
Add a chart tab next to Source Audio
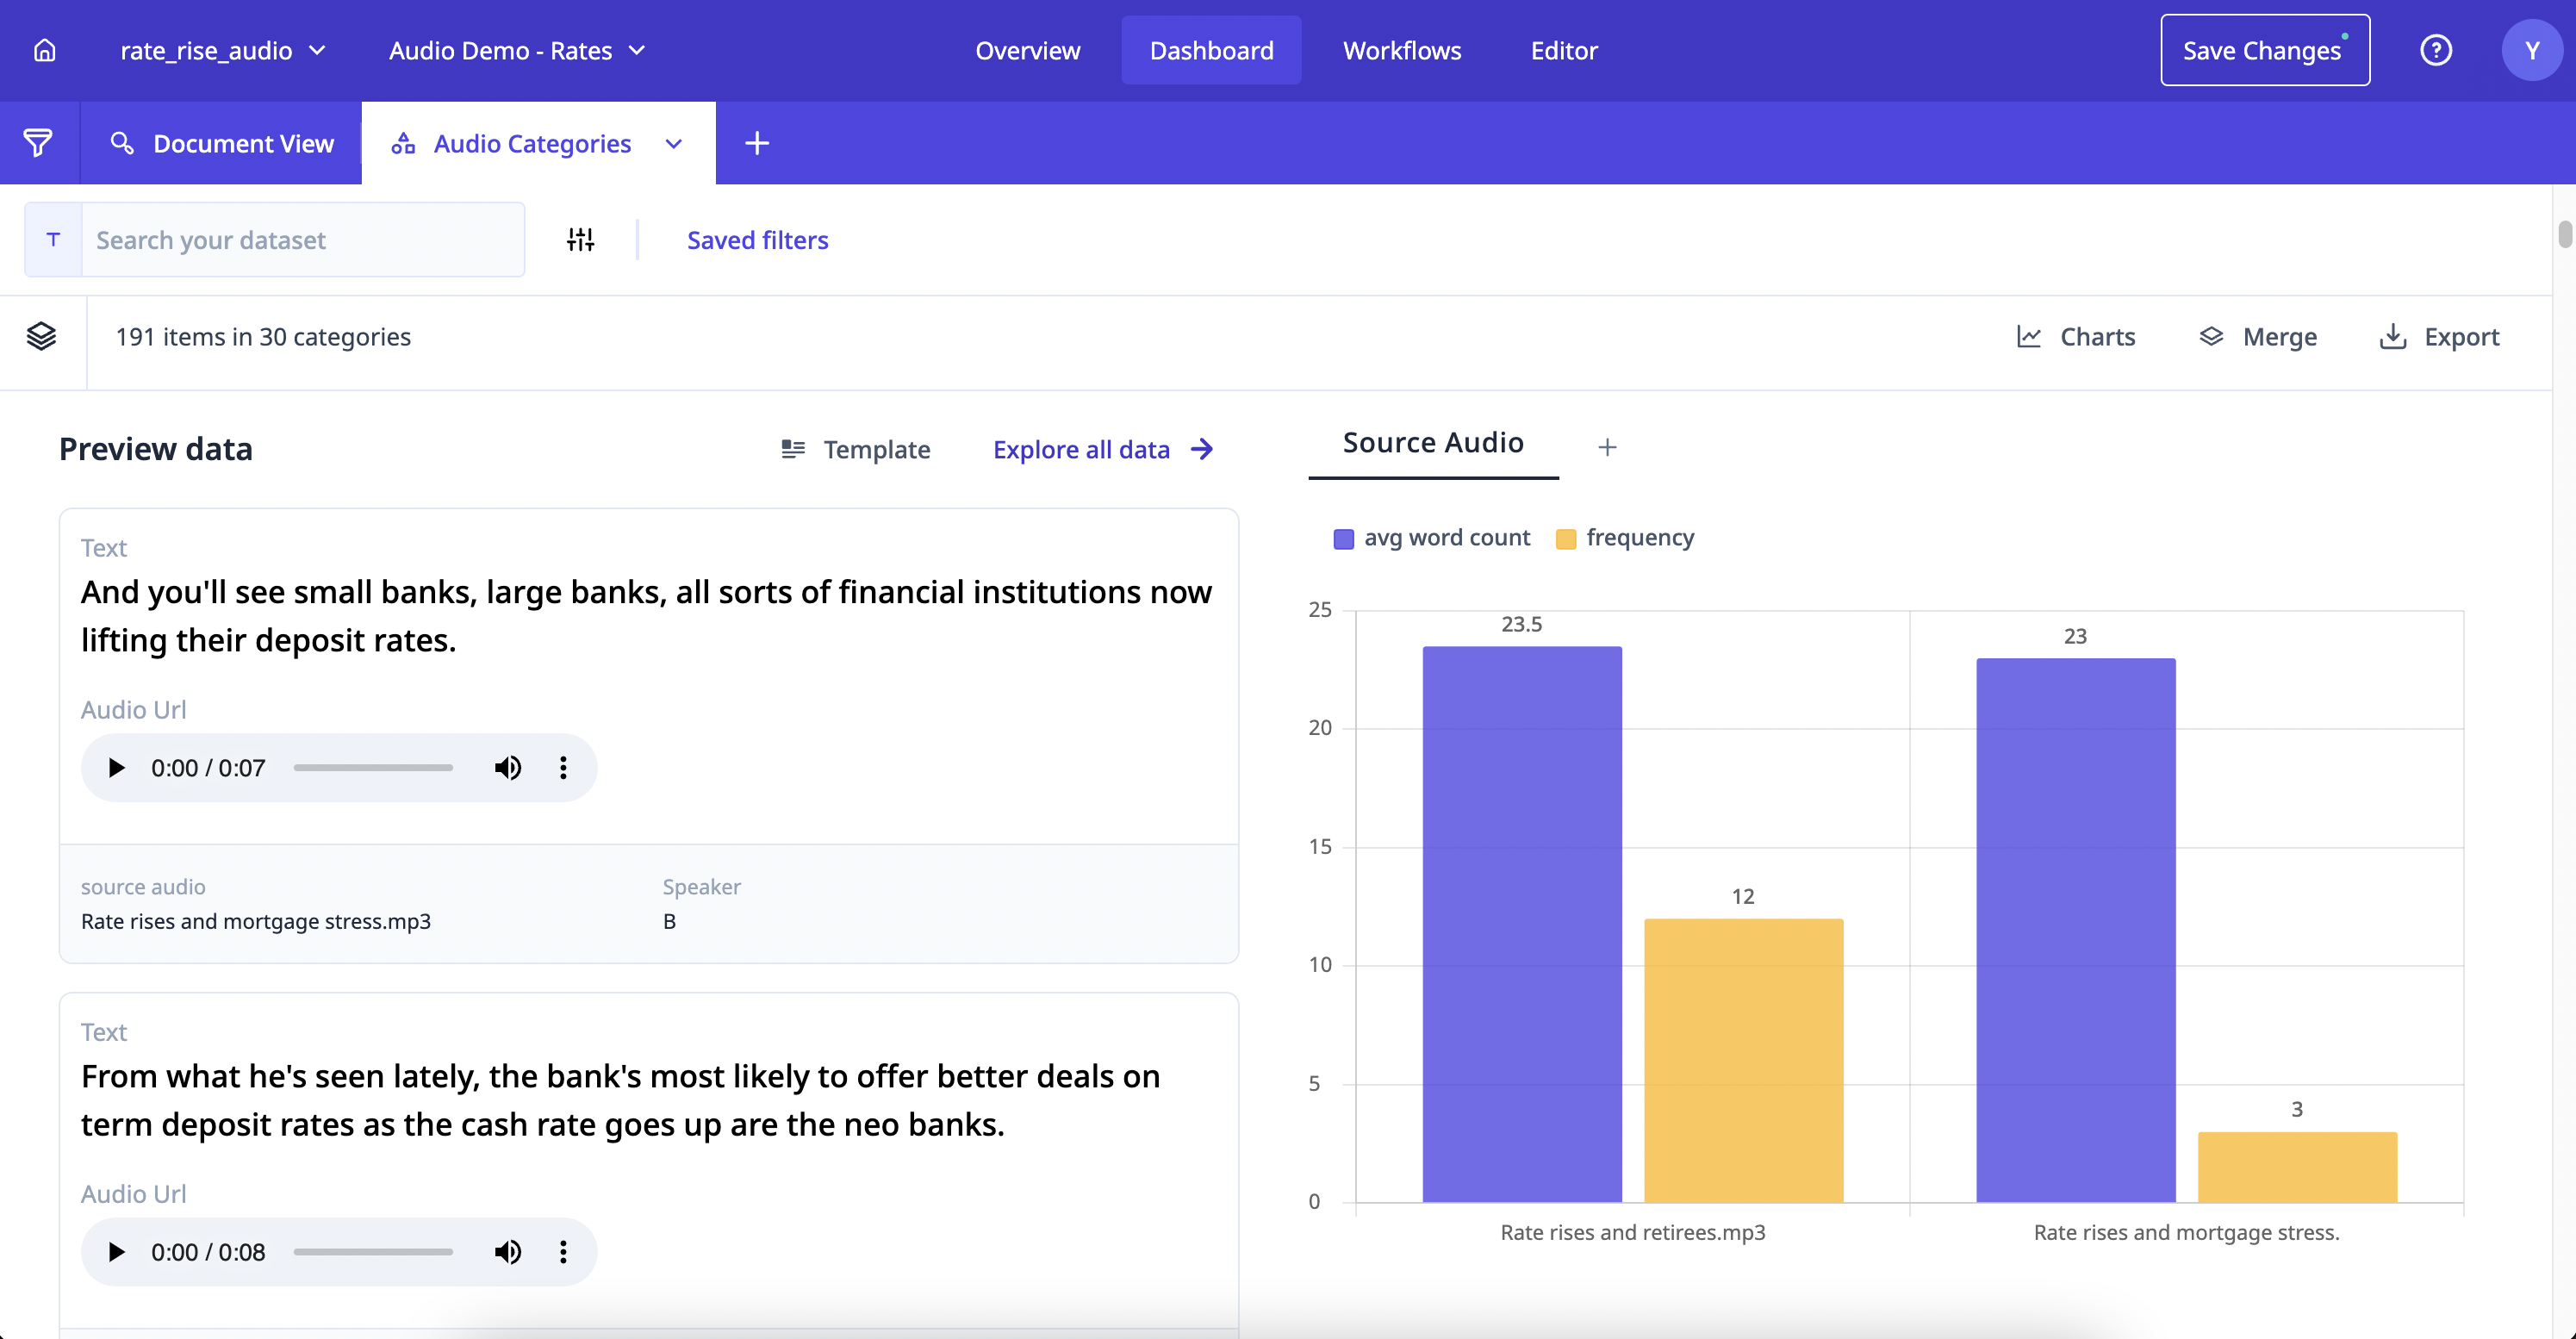click(1607, 447)
